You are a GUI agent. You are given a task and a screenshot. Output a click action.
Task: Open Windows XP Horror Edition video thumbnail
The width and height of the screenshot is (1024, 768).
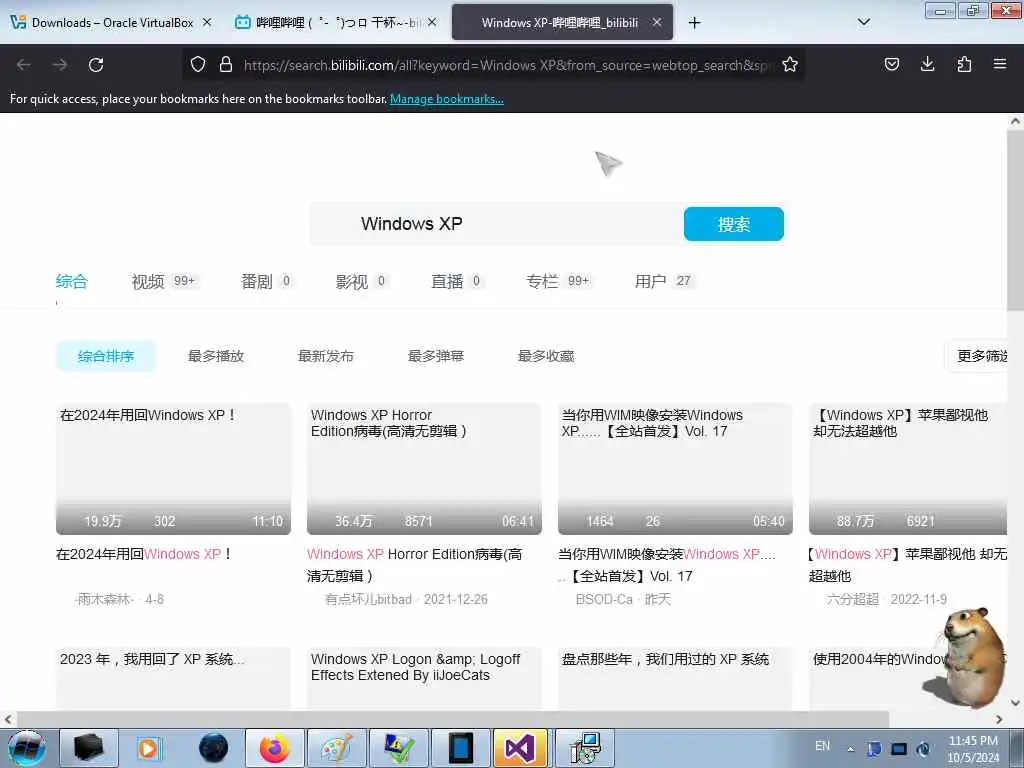pyautogui.click(x=424, y=469)
